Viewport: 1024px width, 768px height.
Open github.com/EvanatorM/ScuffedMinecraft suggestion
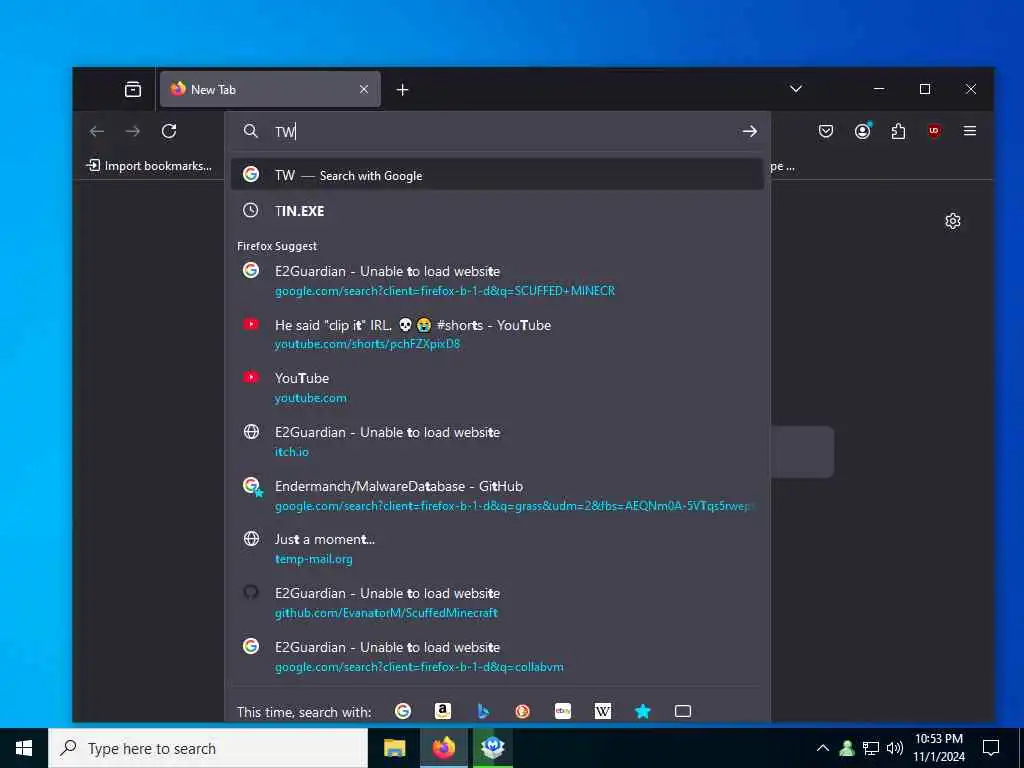tap(497, 602)
